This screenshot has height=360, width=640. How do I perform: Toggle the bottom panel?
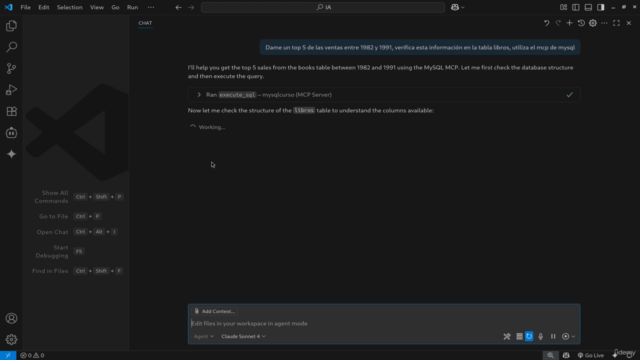click(588, 7)
